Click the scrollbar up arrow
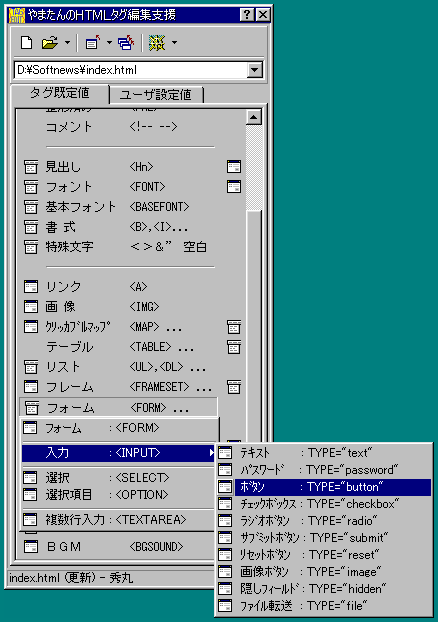This screenshot has height=622, width=438. point(254,117)
